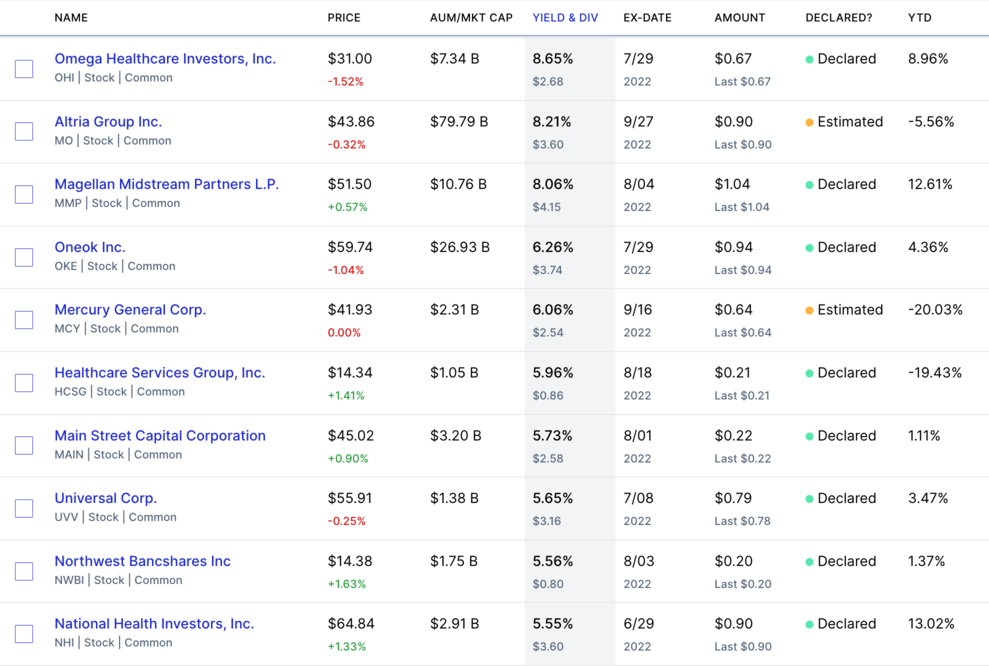
Task: Click the $26.93 B market cap
Action: pos(460,247)
